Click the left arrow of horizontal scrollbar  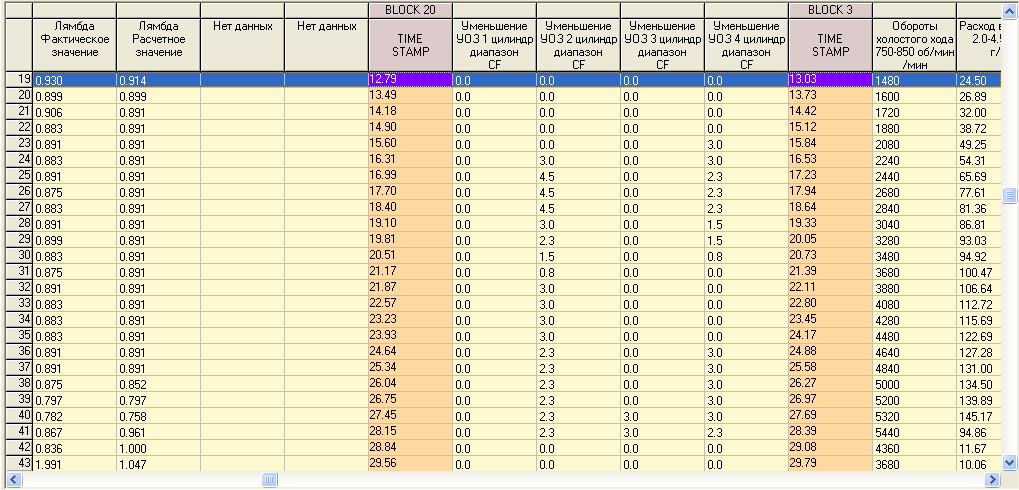click(8, 481)
